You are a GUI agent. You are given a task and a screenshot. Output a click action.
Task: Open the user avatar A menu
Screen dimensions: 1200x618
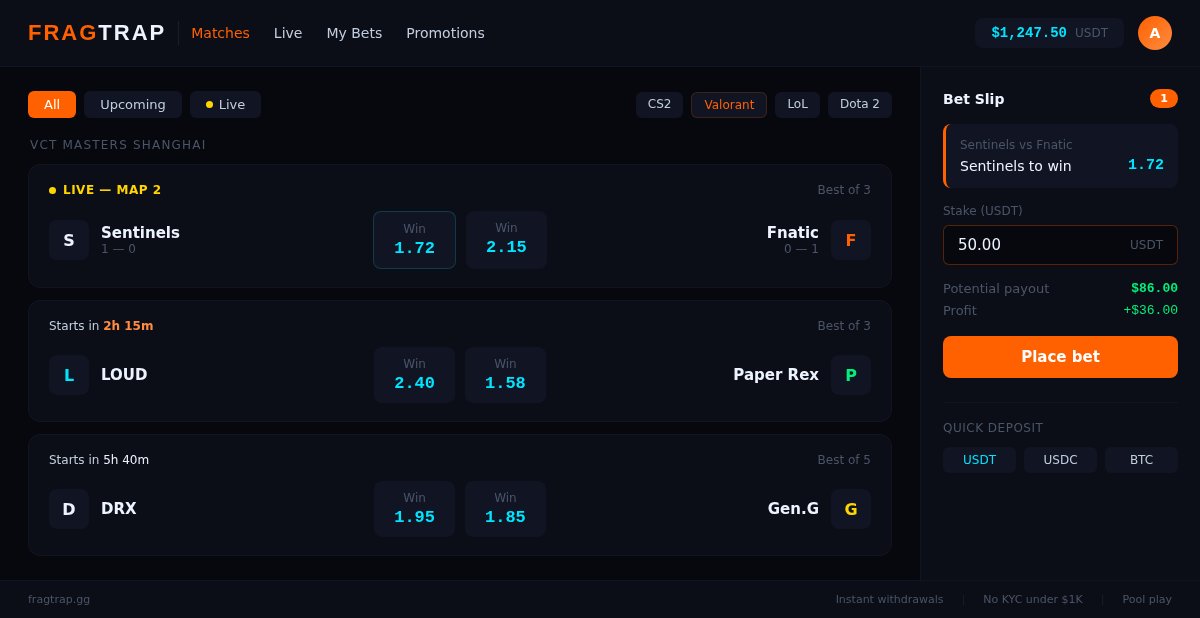pyautogui.click(x=1155, y=33)
